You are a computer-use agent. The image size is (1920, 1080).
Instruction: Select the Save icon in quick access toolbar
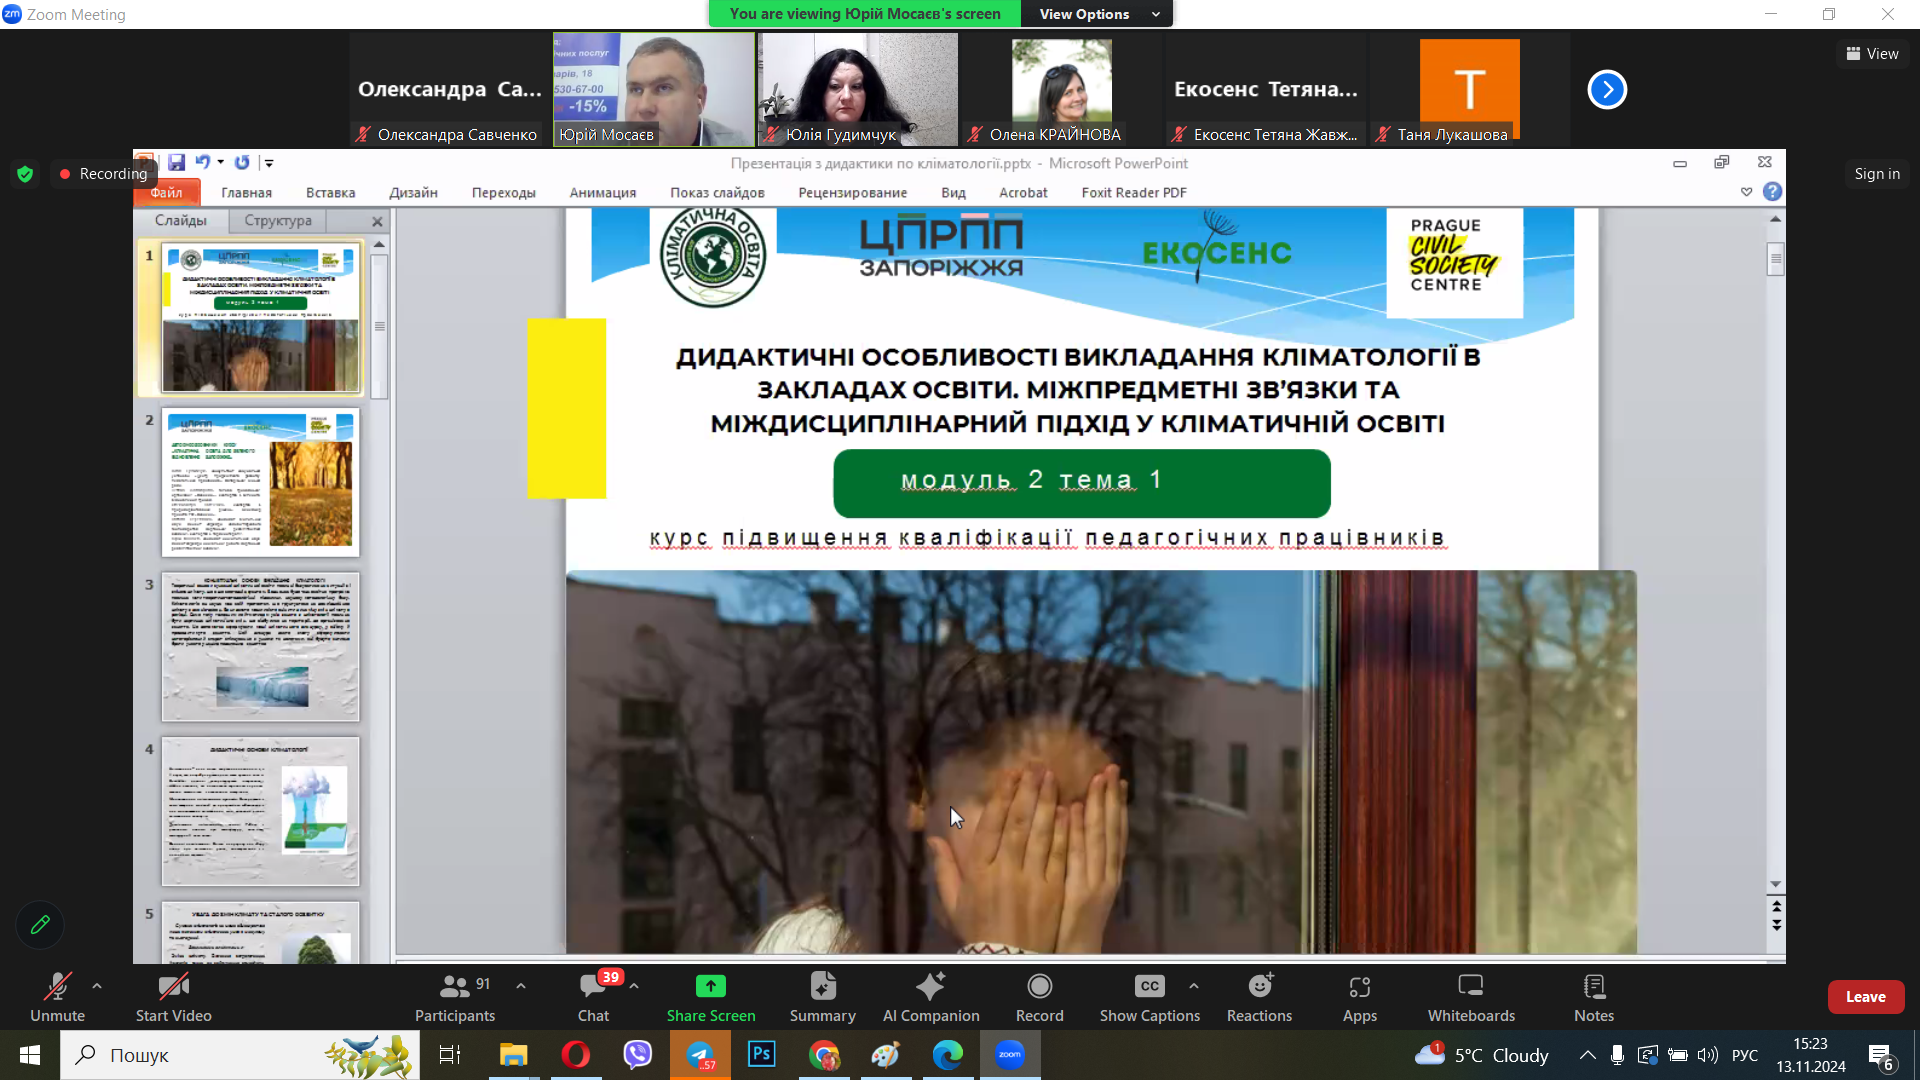177,161
